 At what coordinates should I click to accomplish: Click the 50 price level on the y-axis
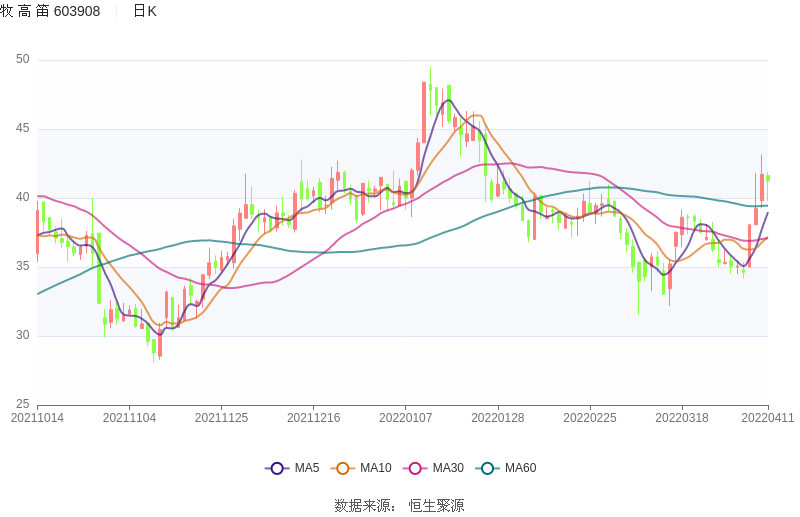(x=22, y=60)
